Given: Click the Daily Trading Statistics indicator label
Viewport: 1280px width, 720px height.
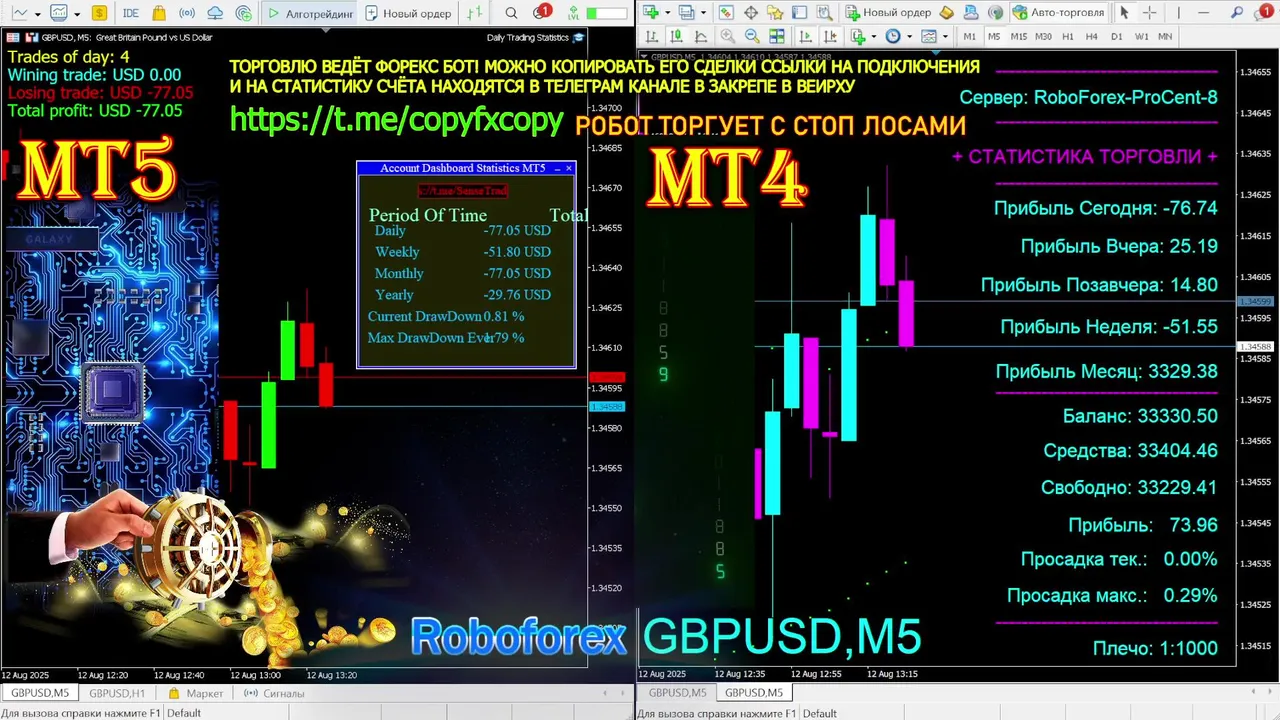Looking at the screenshot, I should click(x=527, y=37).
